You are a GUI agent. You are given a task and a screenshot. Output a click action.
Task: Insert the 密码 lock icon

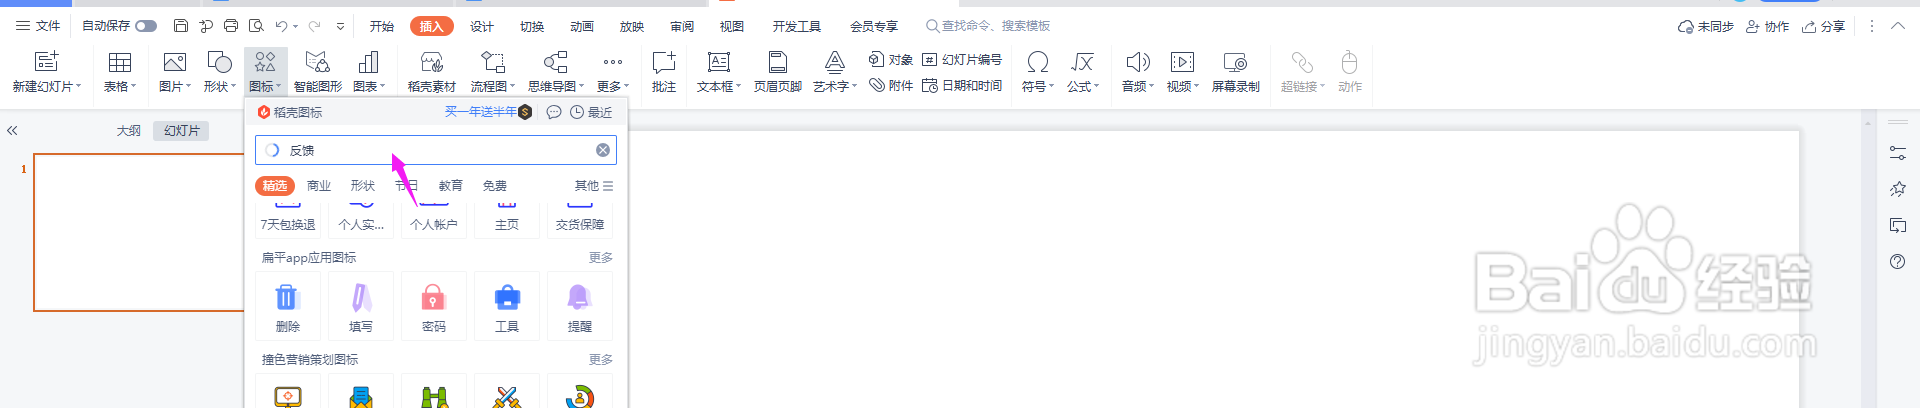point(433,306)
